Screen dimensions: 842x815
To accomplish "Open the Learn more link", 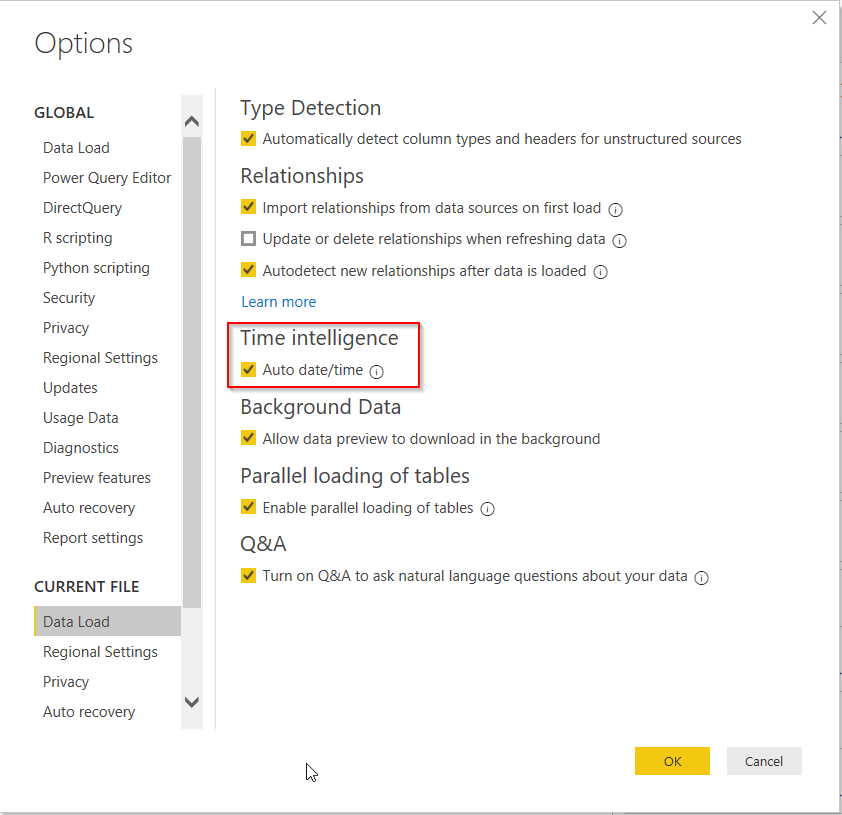I will coord(278,301).
